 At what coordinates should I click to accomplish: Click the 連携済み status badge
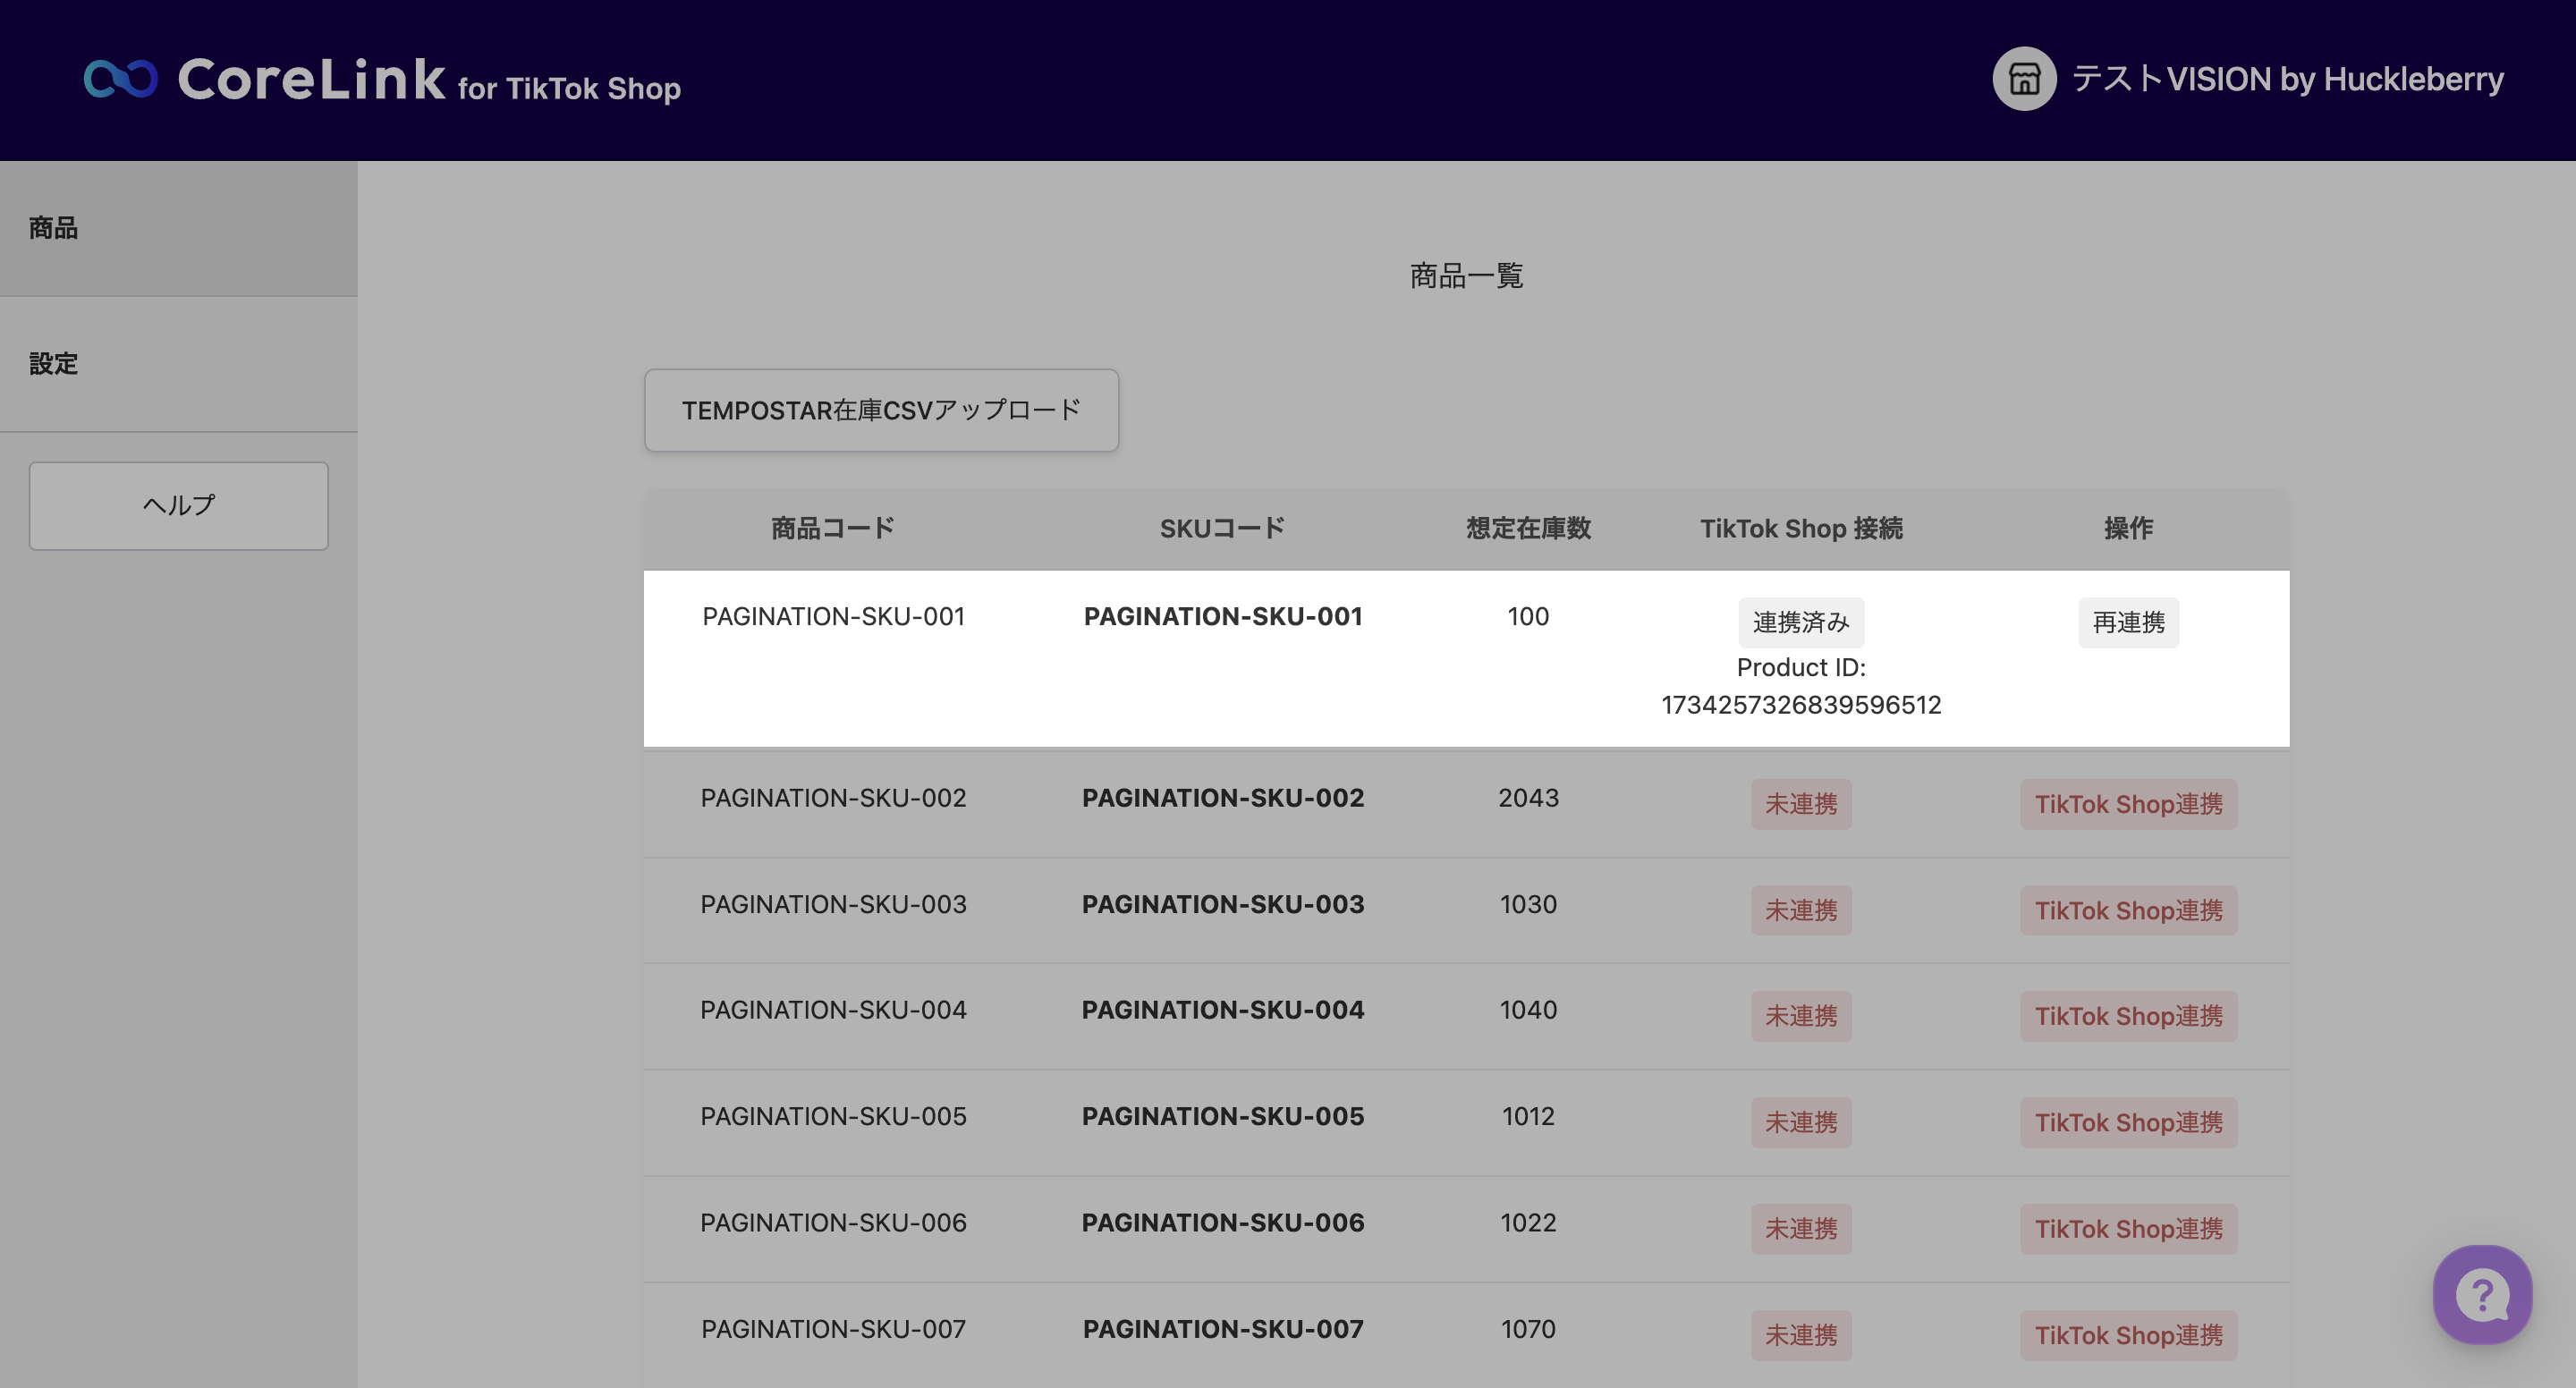[1800, 622]
